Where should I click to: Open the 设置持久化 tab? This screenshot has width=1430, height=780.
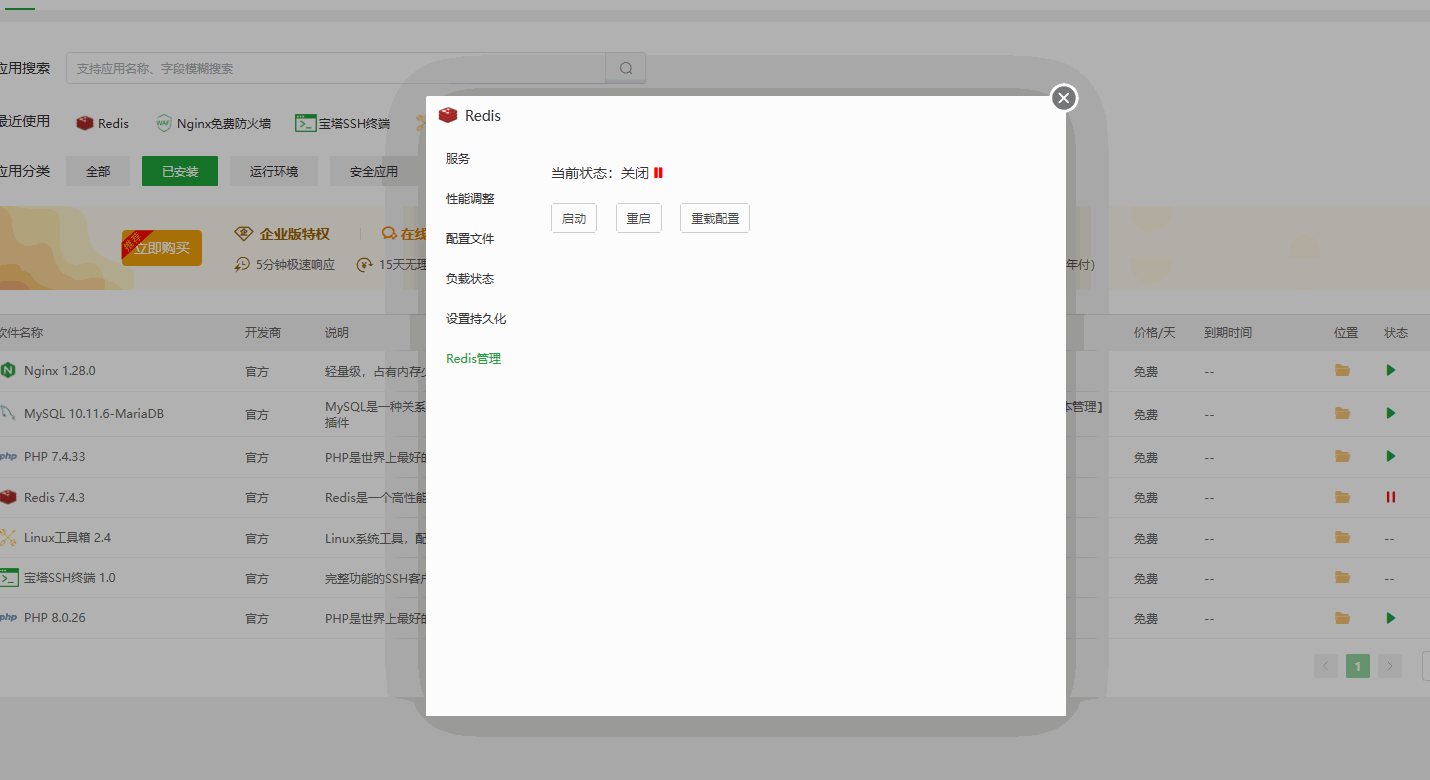[x=476, y=319]
